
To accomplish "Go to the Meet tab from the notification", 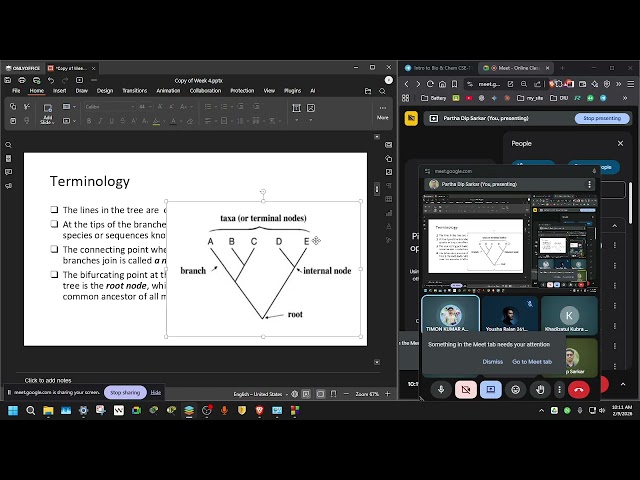I will (532, 362).
